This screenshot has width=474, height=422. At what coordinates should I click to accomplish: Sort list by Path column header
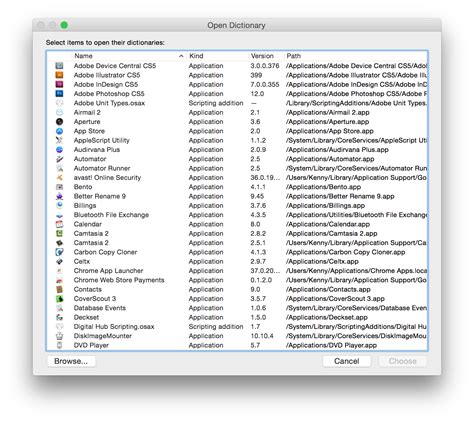(x=293, y=56)
